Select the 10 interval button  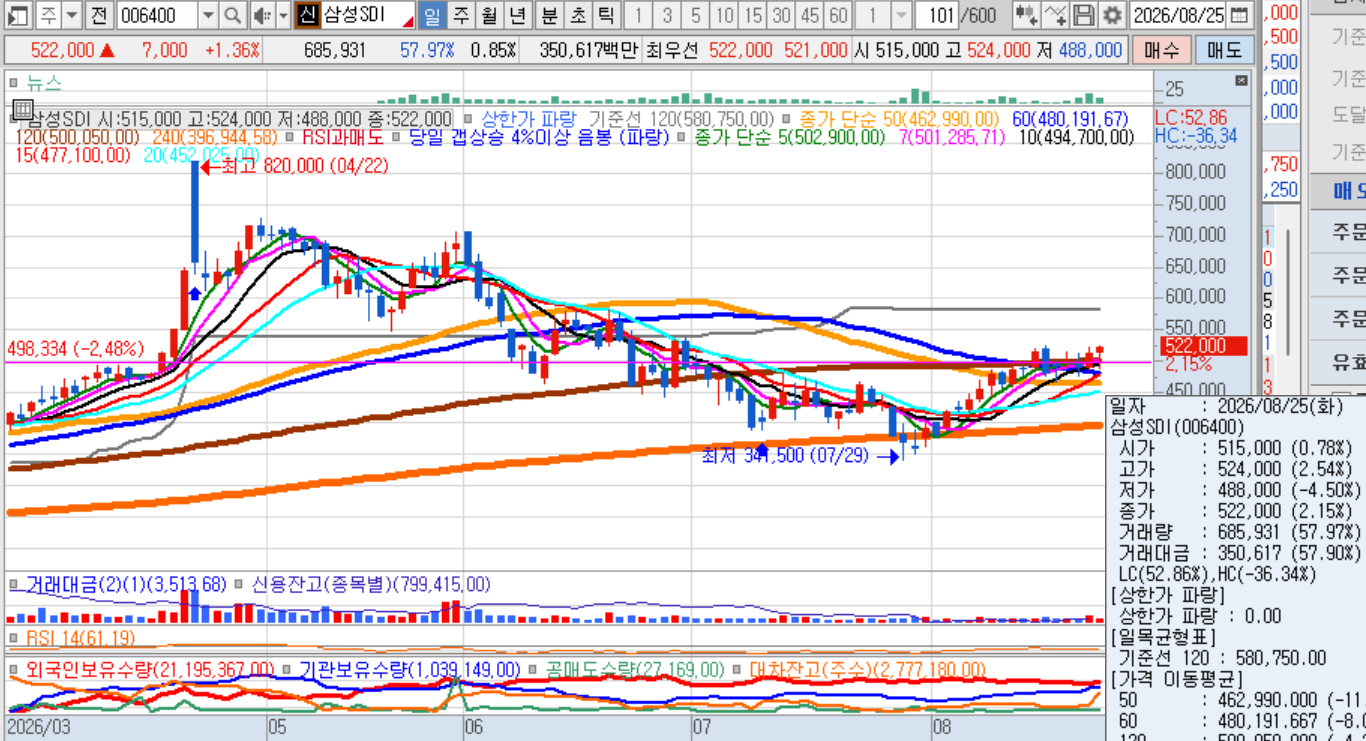tap(724, 15)
